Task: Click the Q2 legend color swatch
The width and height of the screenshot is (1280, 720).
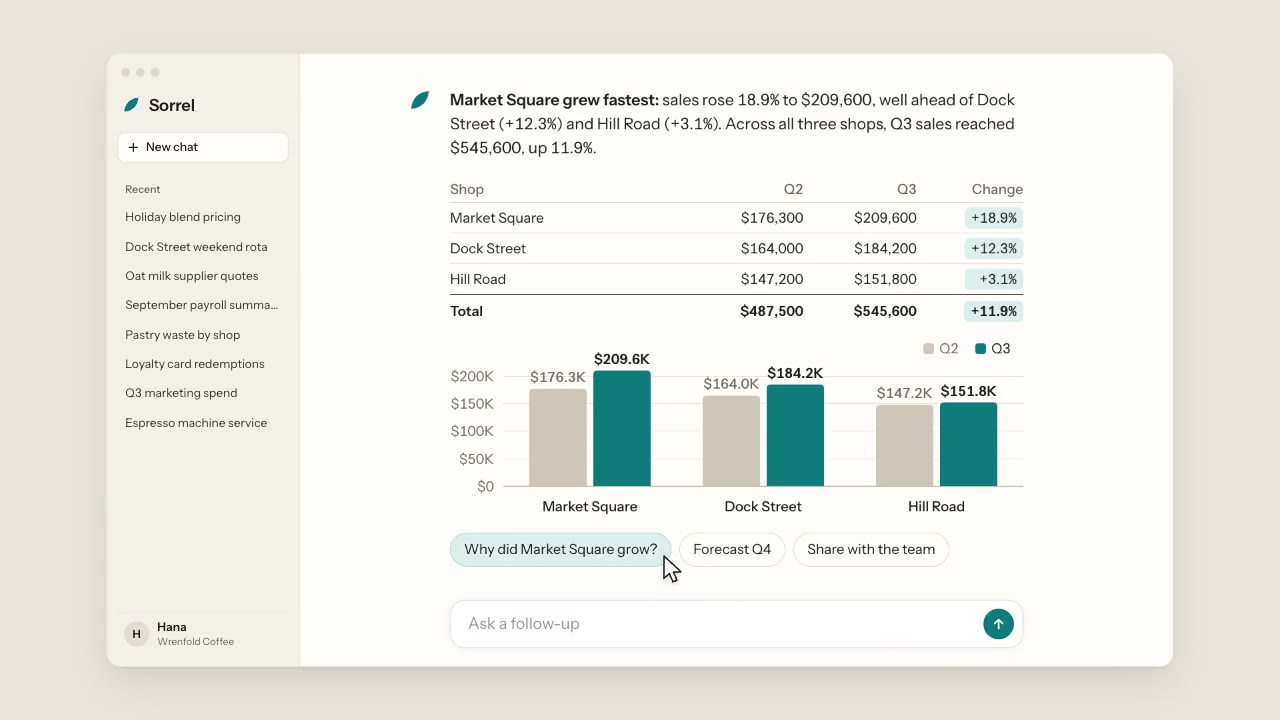Action: pyautogui.click(x=928, y=349)
